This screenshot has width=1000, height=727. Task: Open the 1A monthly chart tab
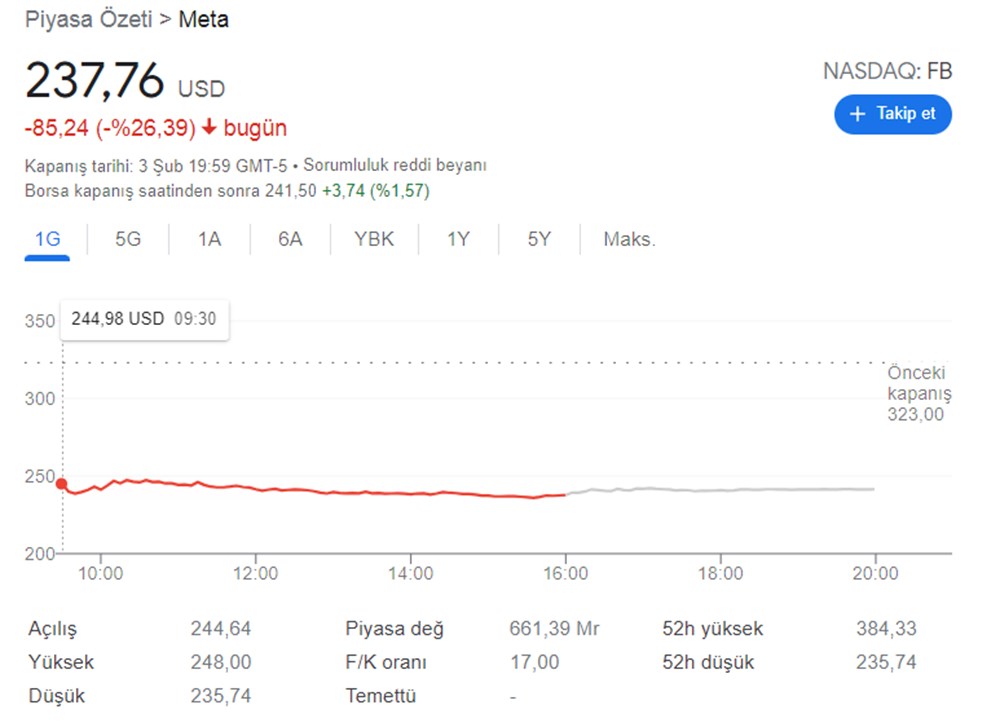(209, 240)
